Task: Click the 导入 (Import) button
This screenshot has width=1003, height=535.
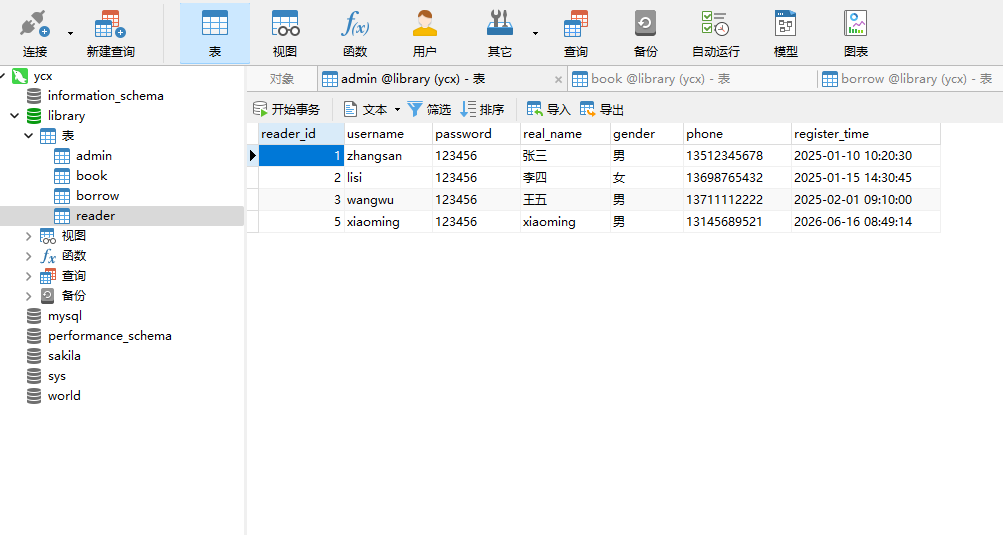Action: (548, 109)
